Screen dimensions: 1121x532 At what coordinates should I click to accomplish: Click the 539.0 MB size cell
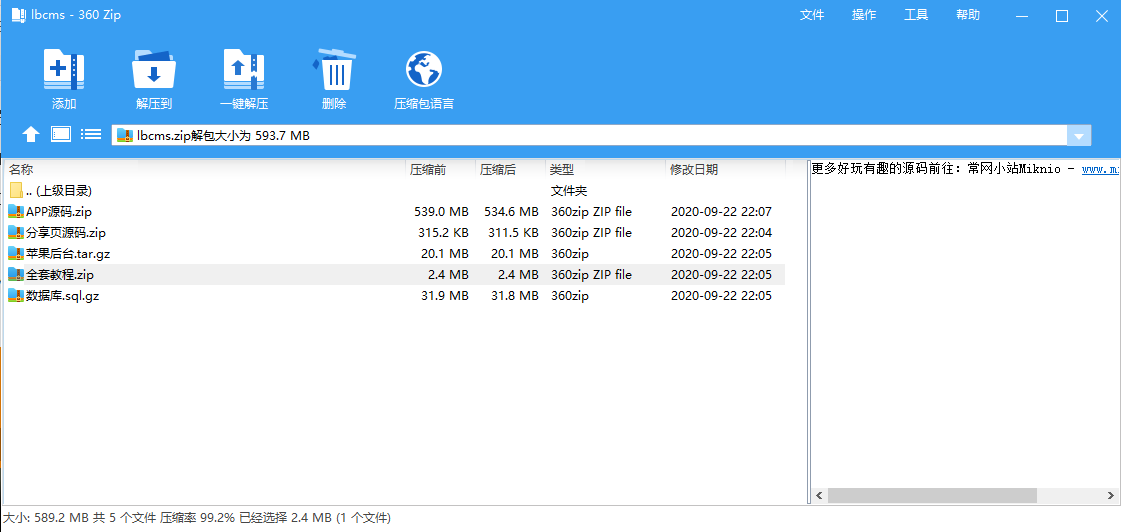441,212
